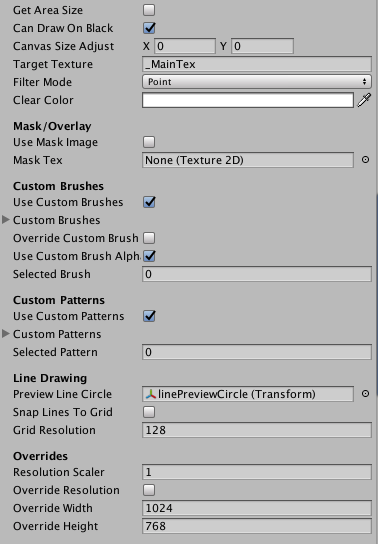Click the linePreviewCircle transform icon
The width and height of the screenshot is (378, 544).
pyautogui.click(x=151, y=394)
